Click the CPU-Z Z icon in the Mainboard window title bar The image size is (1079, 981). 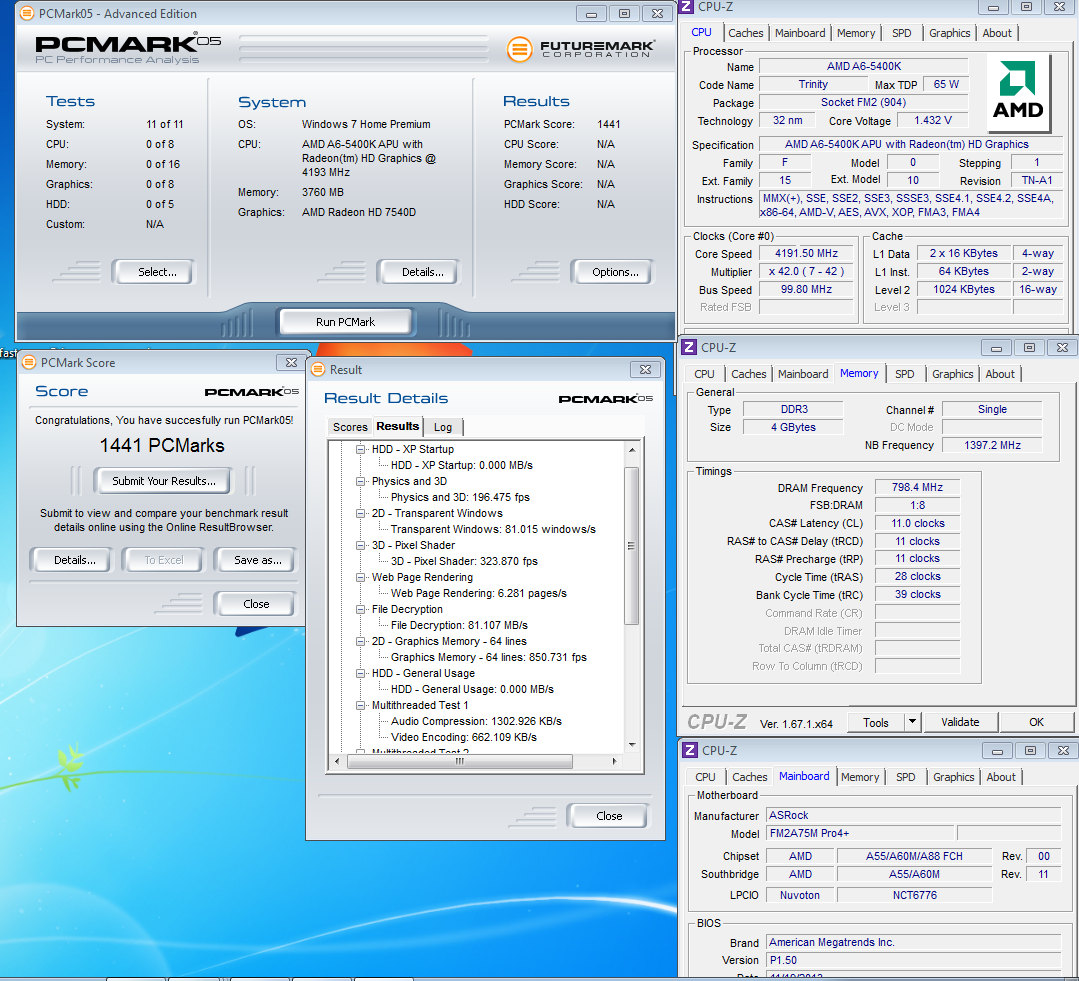(690, 751)
